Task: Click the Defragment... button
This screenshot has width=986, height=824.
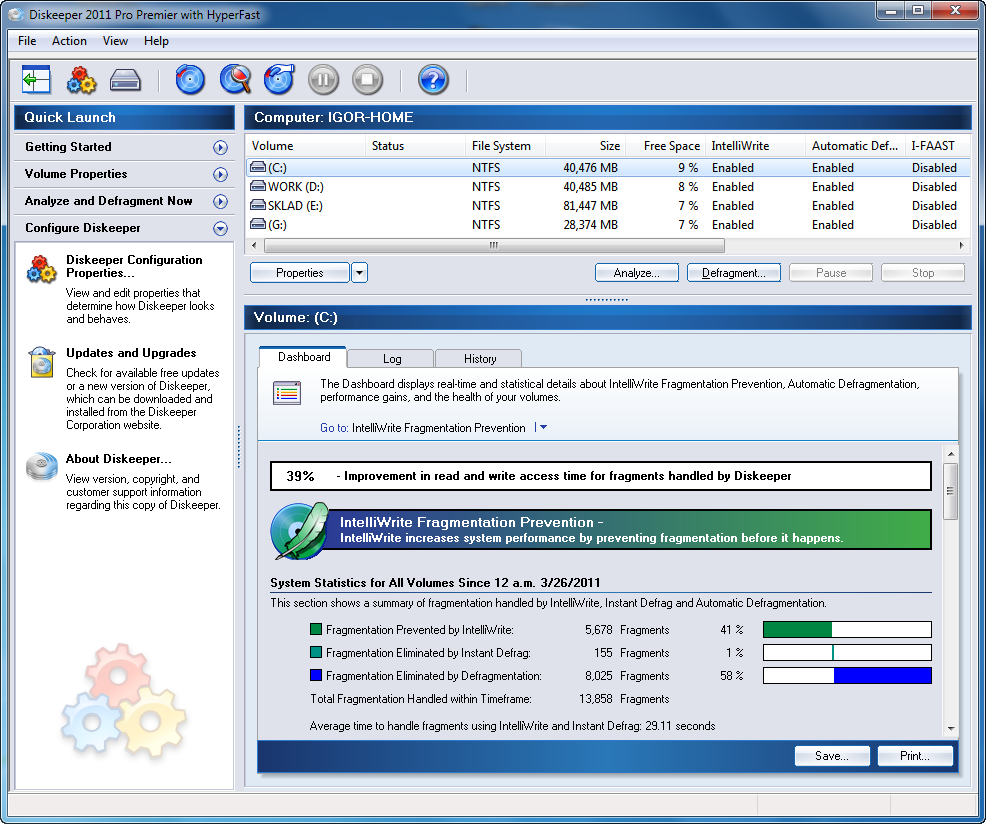Action: tap(733, 273)
